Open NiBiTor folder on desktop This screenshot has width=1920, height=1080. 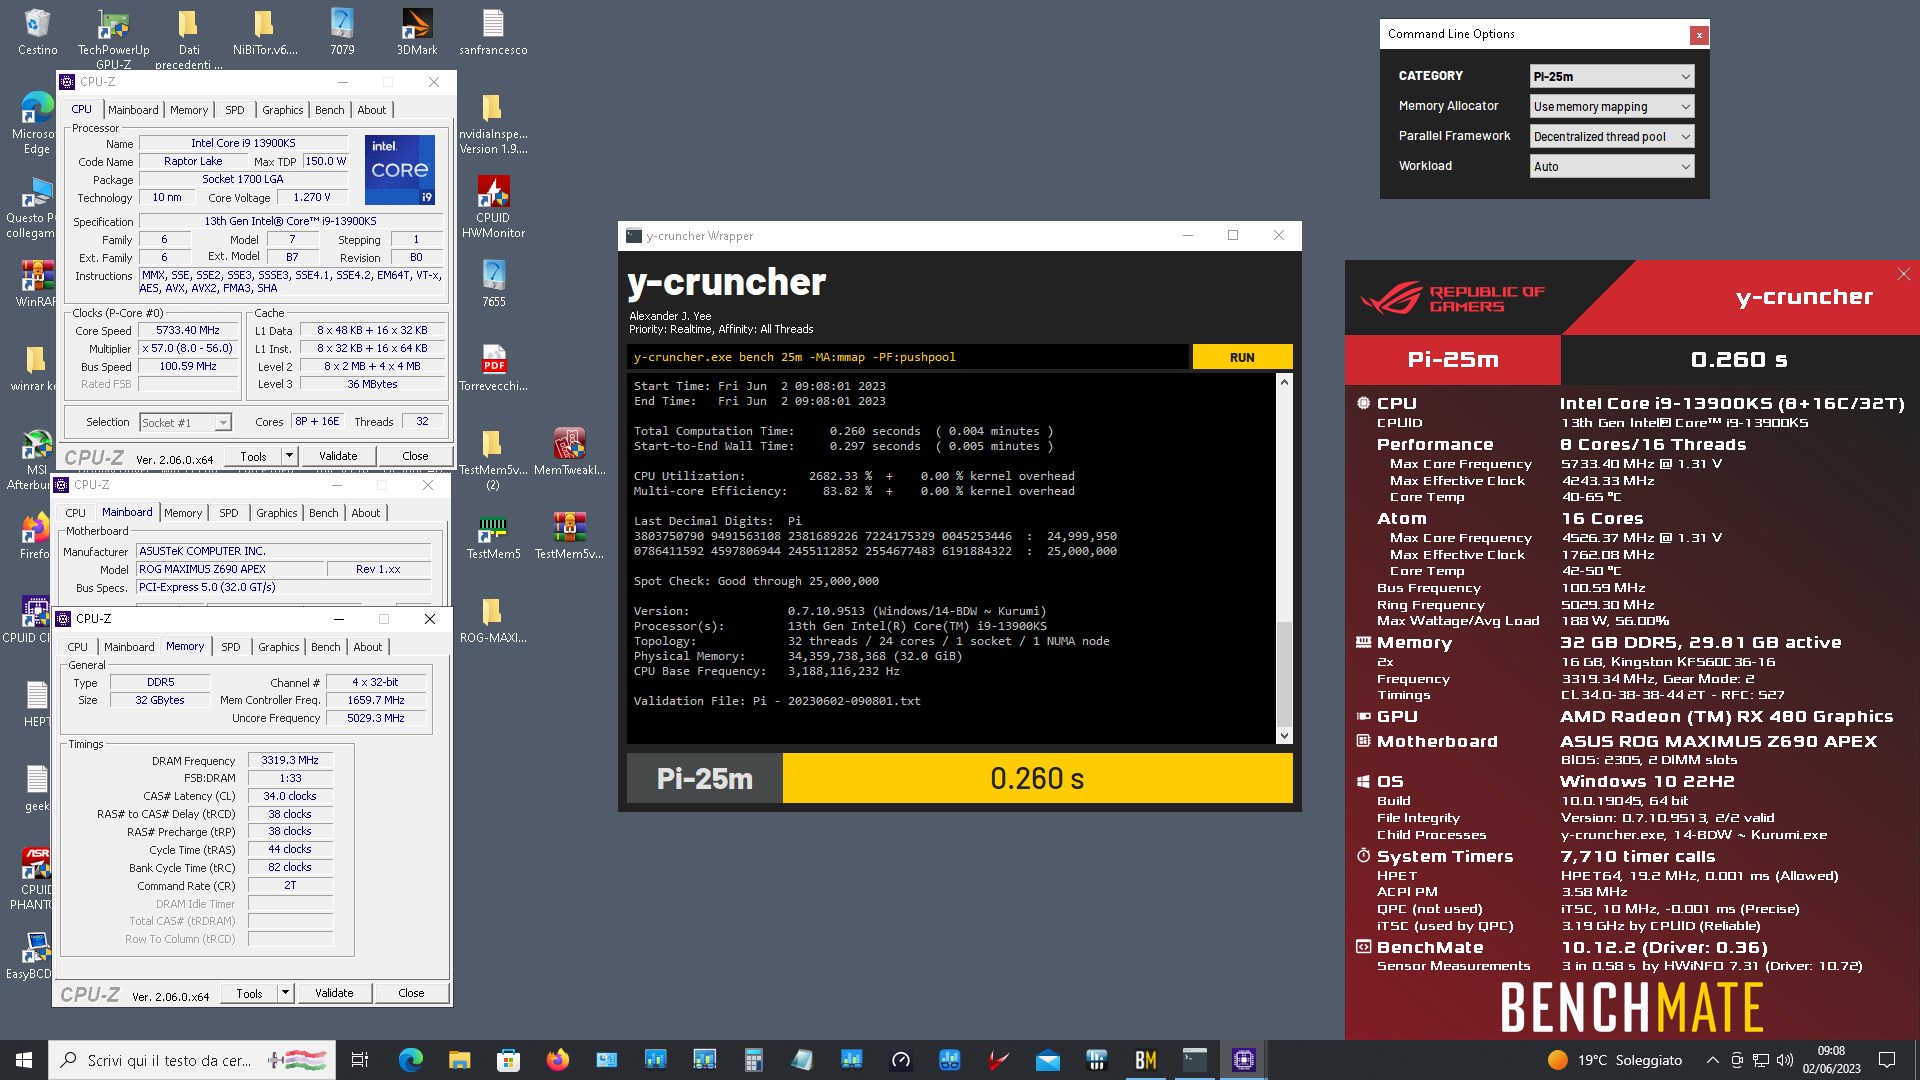[264, 32]
